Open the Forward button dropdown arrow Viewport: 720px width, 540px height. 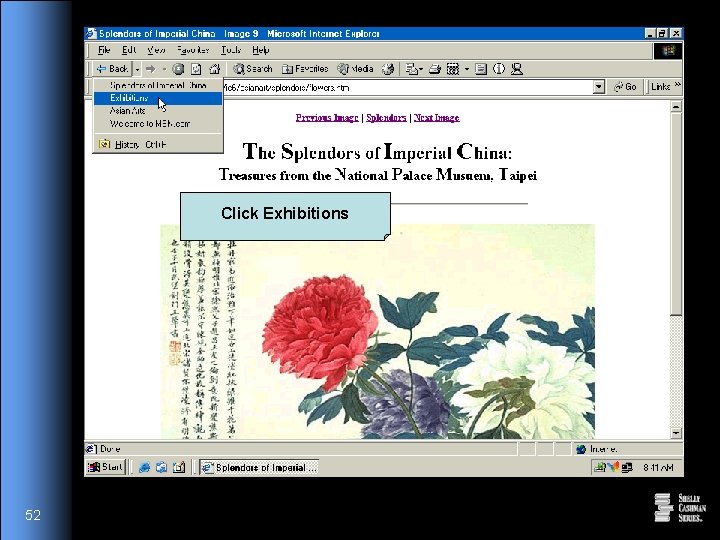pyautogui.click(x=164, y=69)
